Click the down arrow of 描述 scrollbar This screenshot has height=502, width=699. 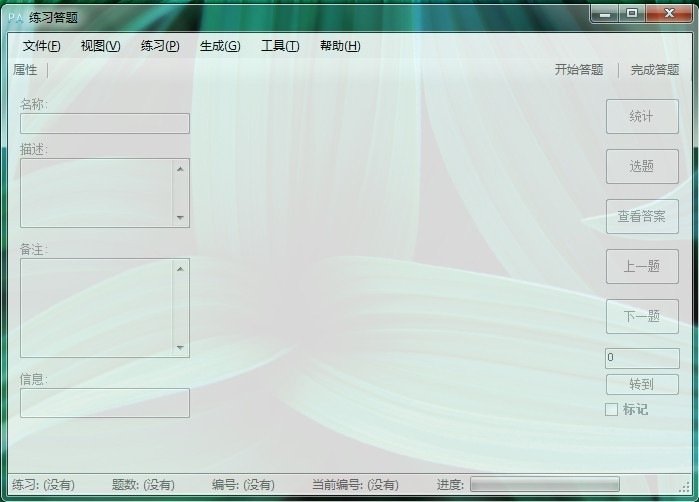180,218
